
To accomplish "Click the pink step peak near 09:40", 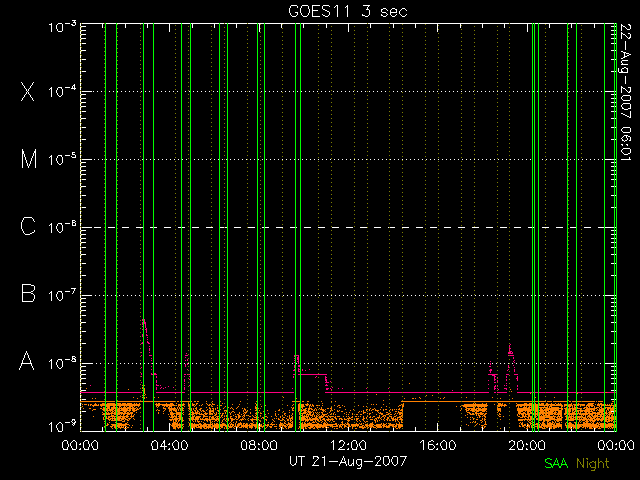I will [x=296, y=356].
